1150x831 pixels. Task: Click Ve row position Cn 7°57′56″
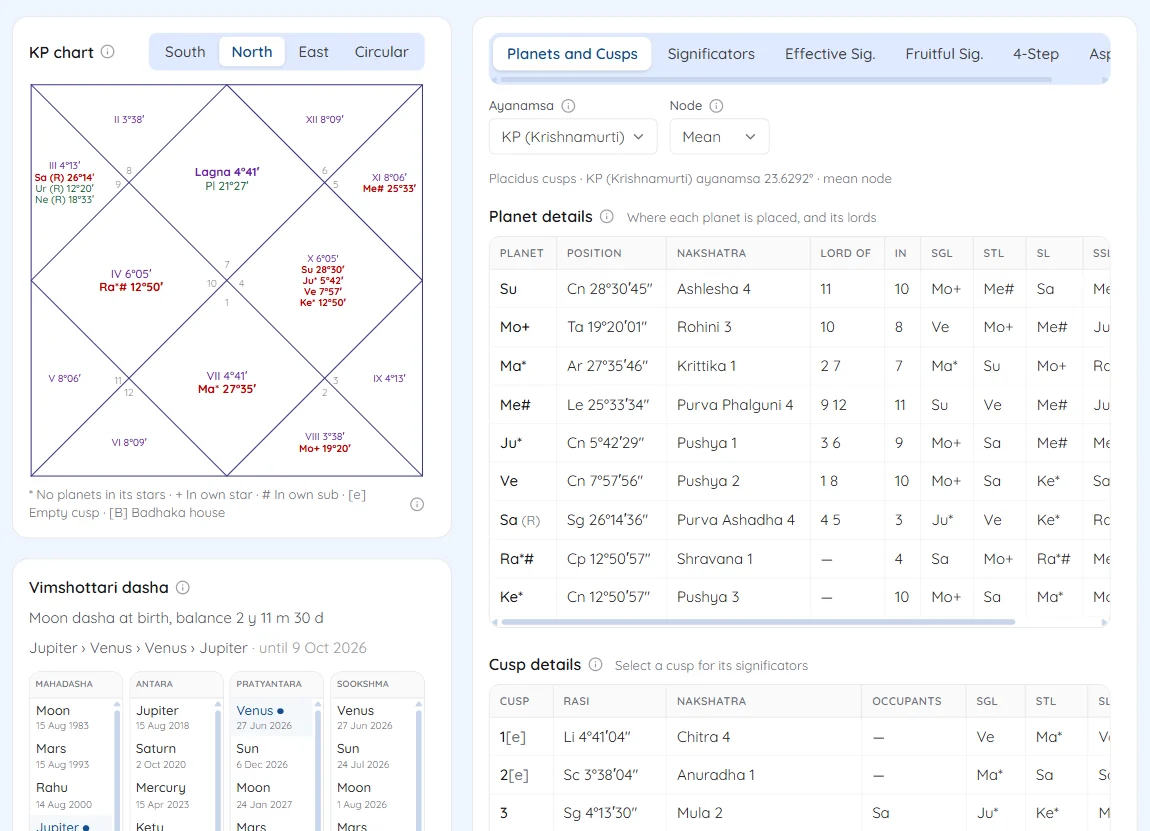click(x=605, y=481)
